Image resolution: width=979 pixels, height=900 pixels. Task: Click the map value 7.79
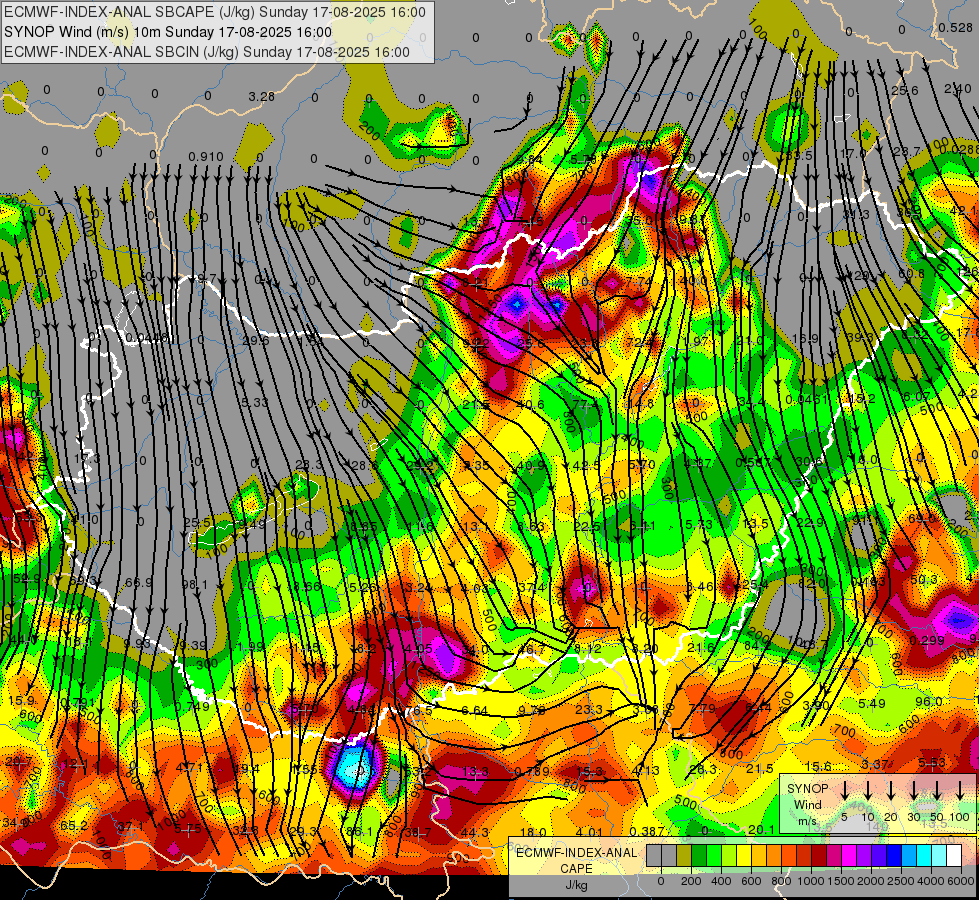[x=702, y=708]
